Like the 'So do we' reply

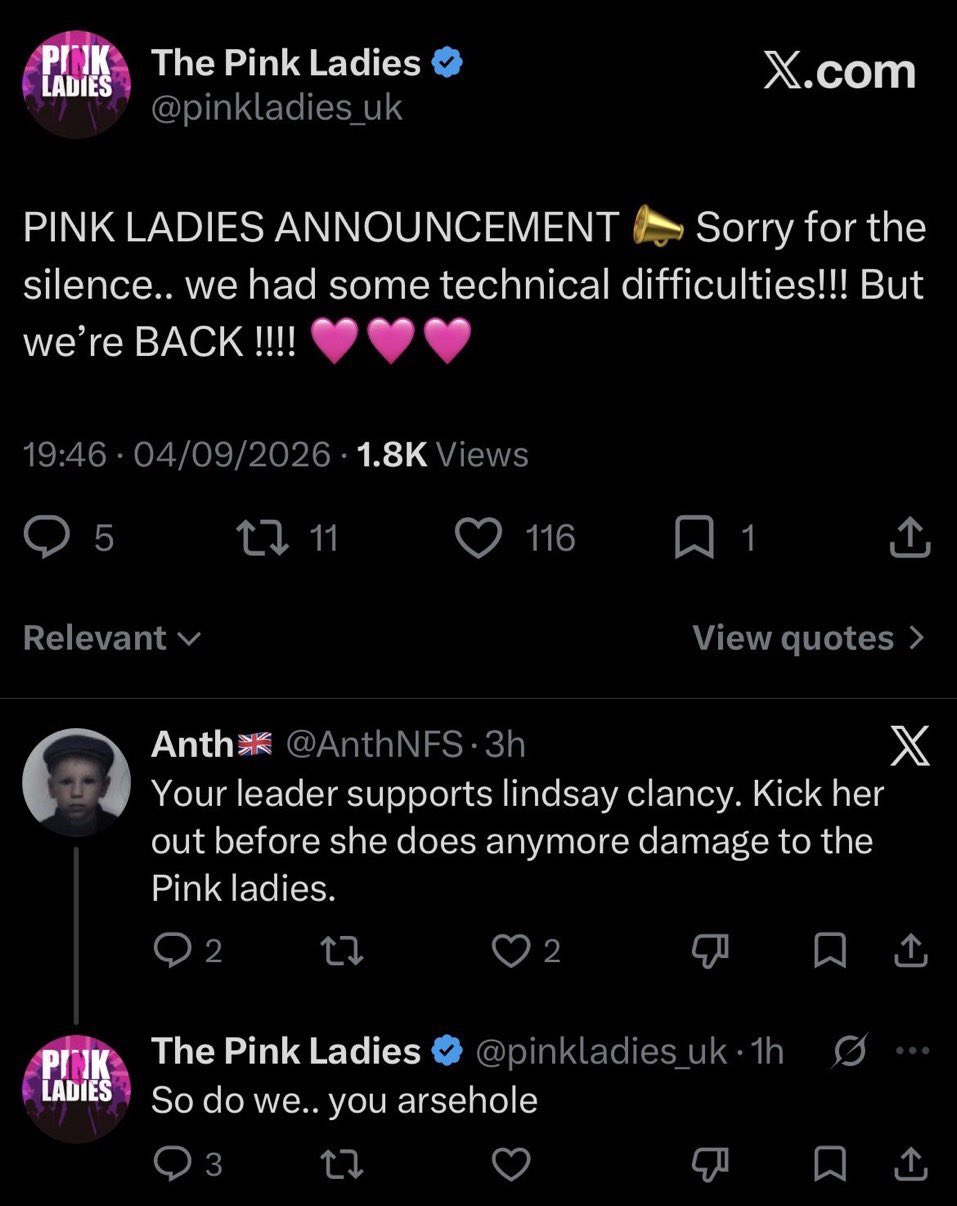click(x=511, y=1164)
